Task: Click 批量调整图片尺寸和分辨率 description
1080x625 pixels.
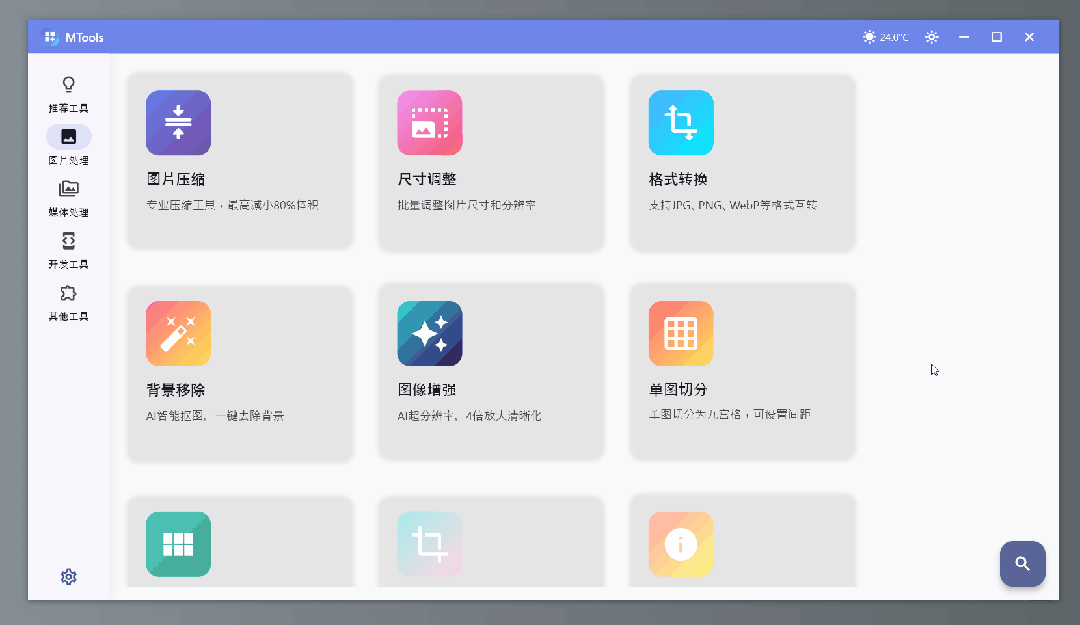Action: [467, 205]
